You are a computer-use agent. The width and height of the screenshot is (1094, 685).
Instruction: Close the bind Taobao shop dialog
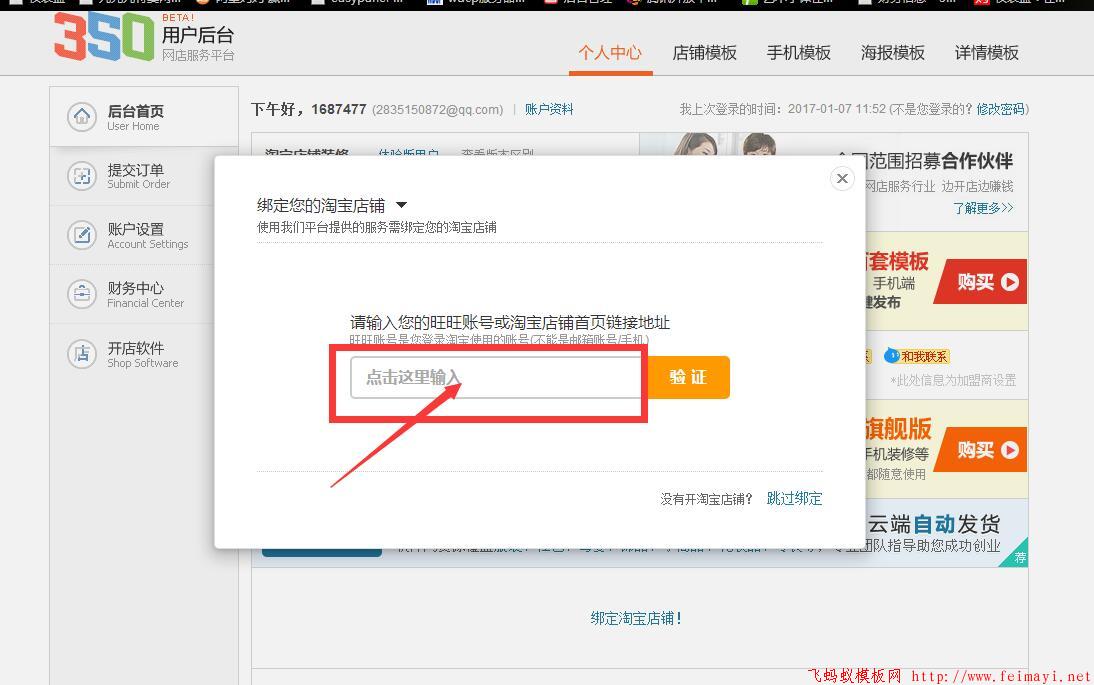coord(842,179)
